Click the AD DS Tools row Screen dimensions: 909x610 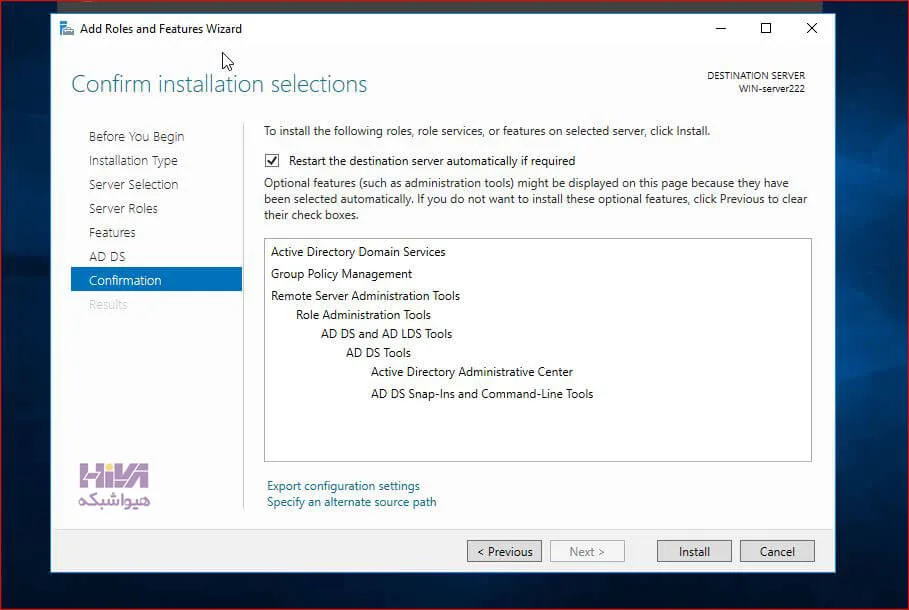click(x=378, y=353)
